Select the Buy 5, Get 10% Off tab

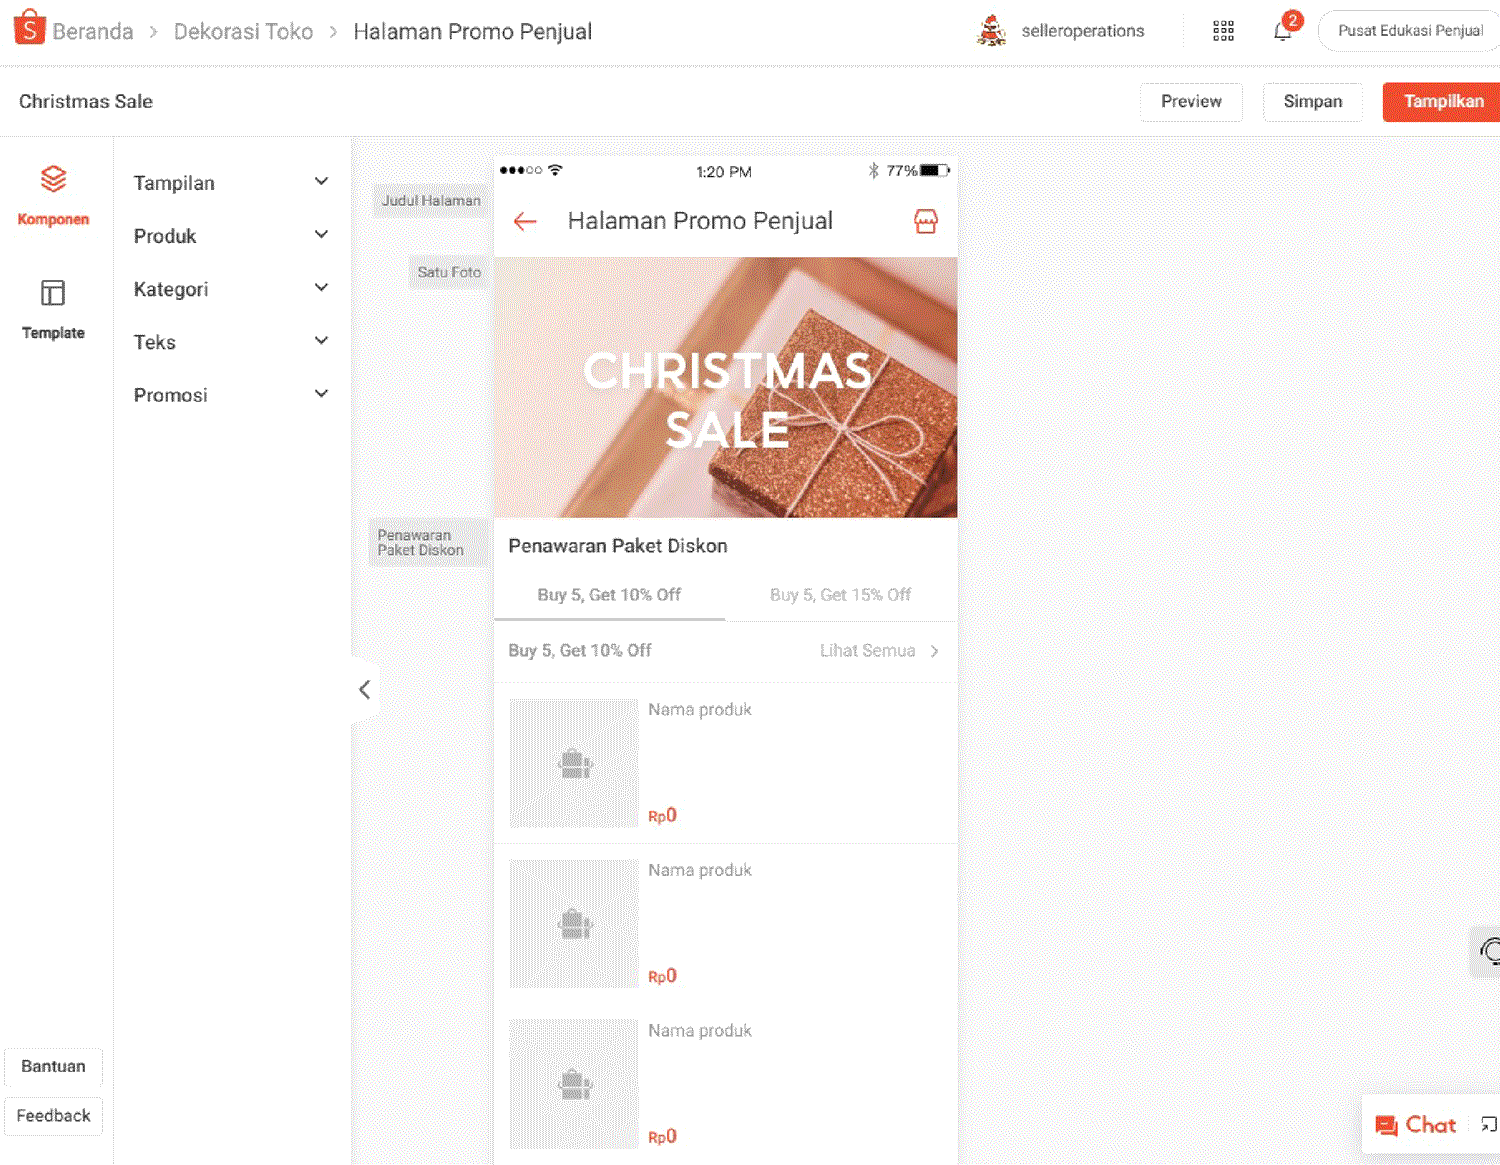coord(609,595)
